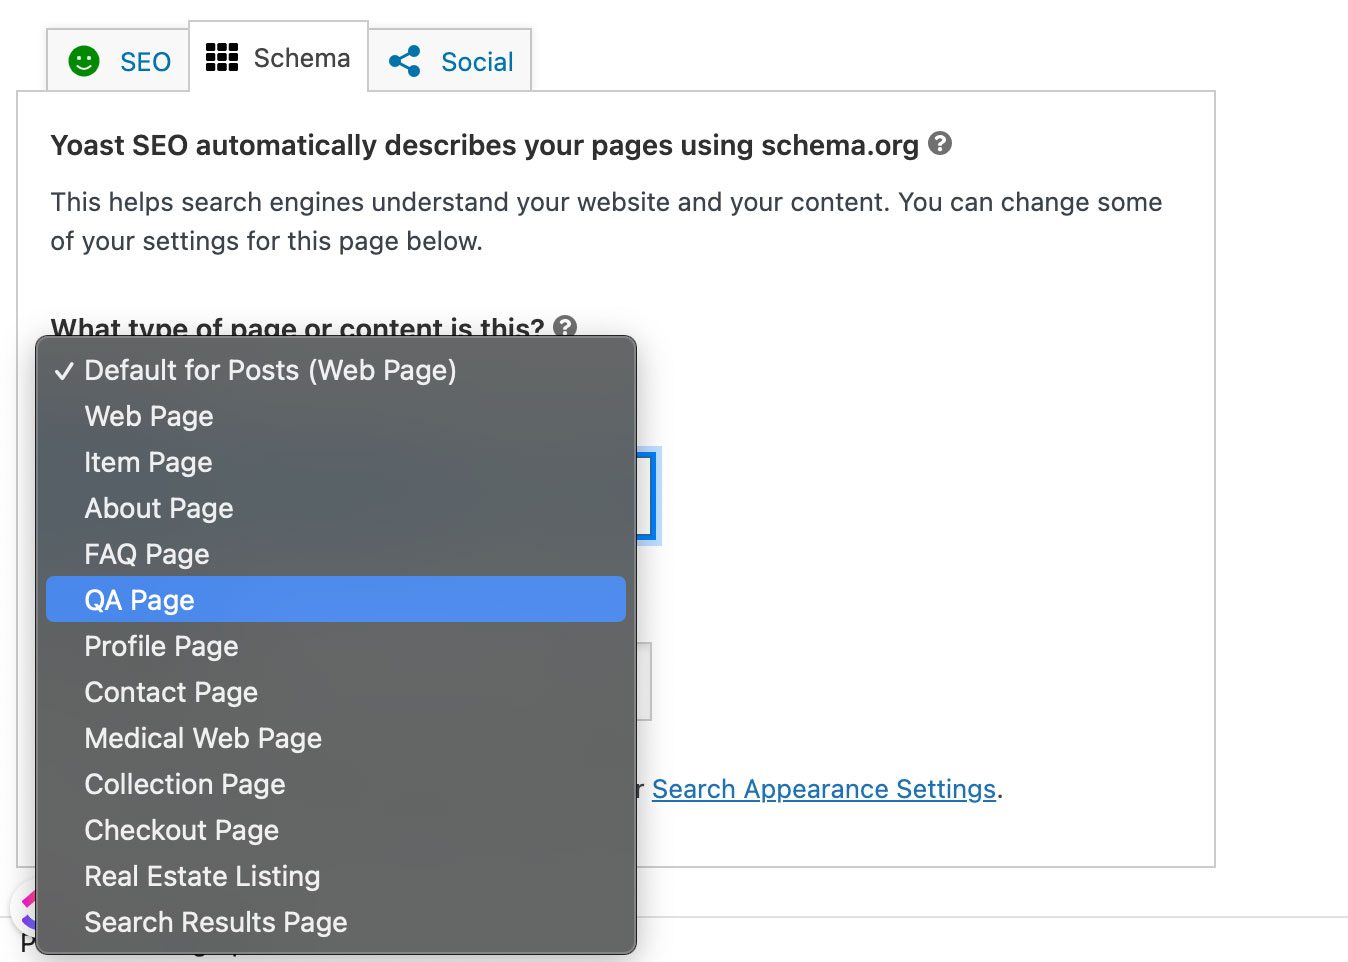Select Checkout Page option

coord(181,830)
